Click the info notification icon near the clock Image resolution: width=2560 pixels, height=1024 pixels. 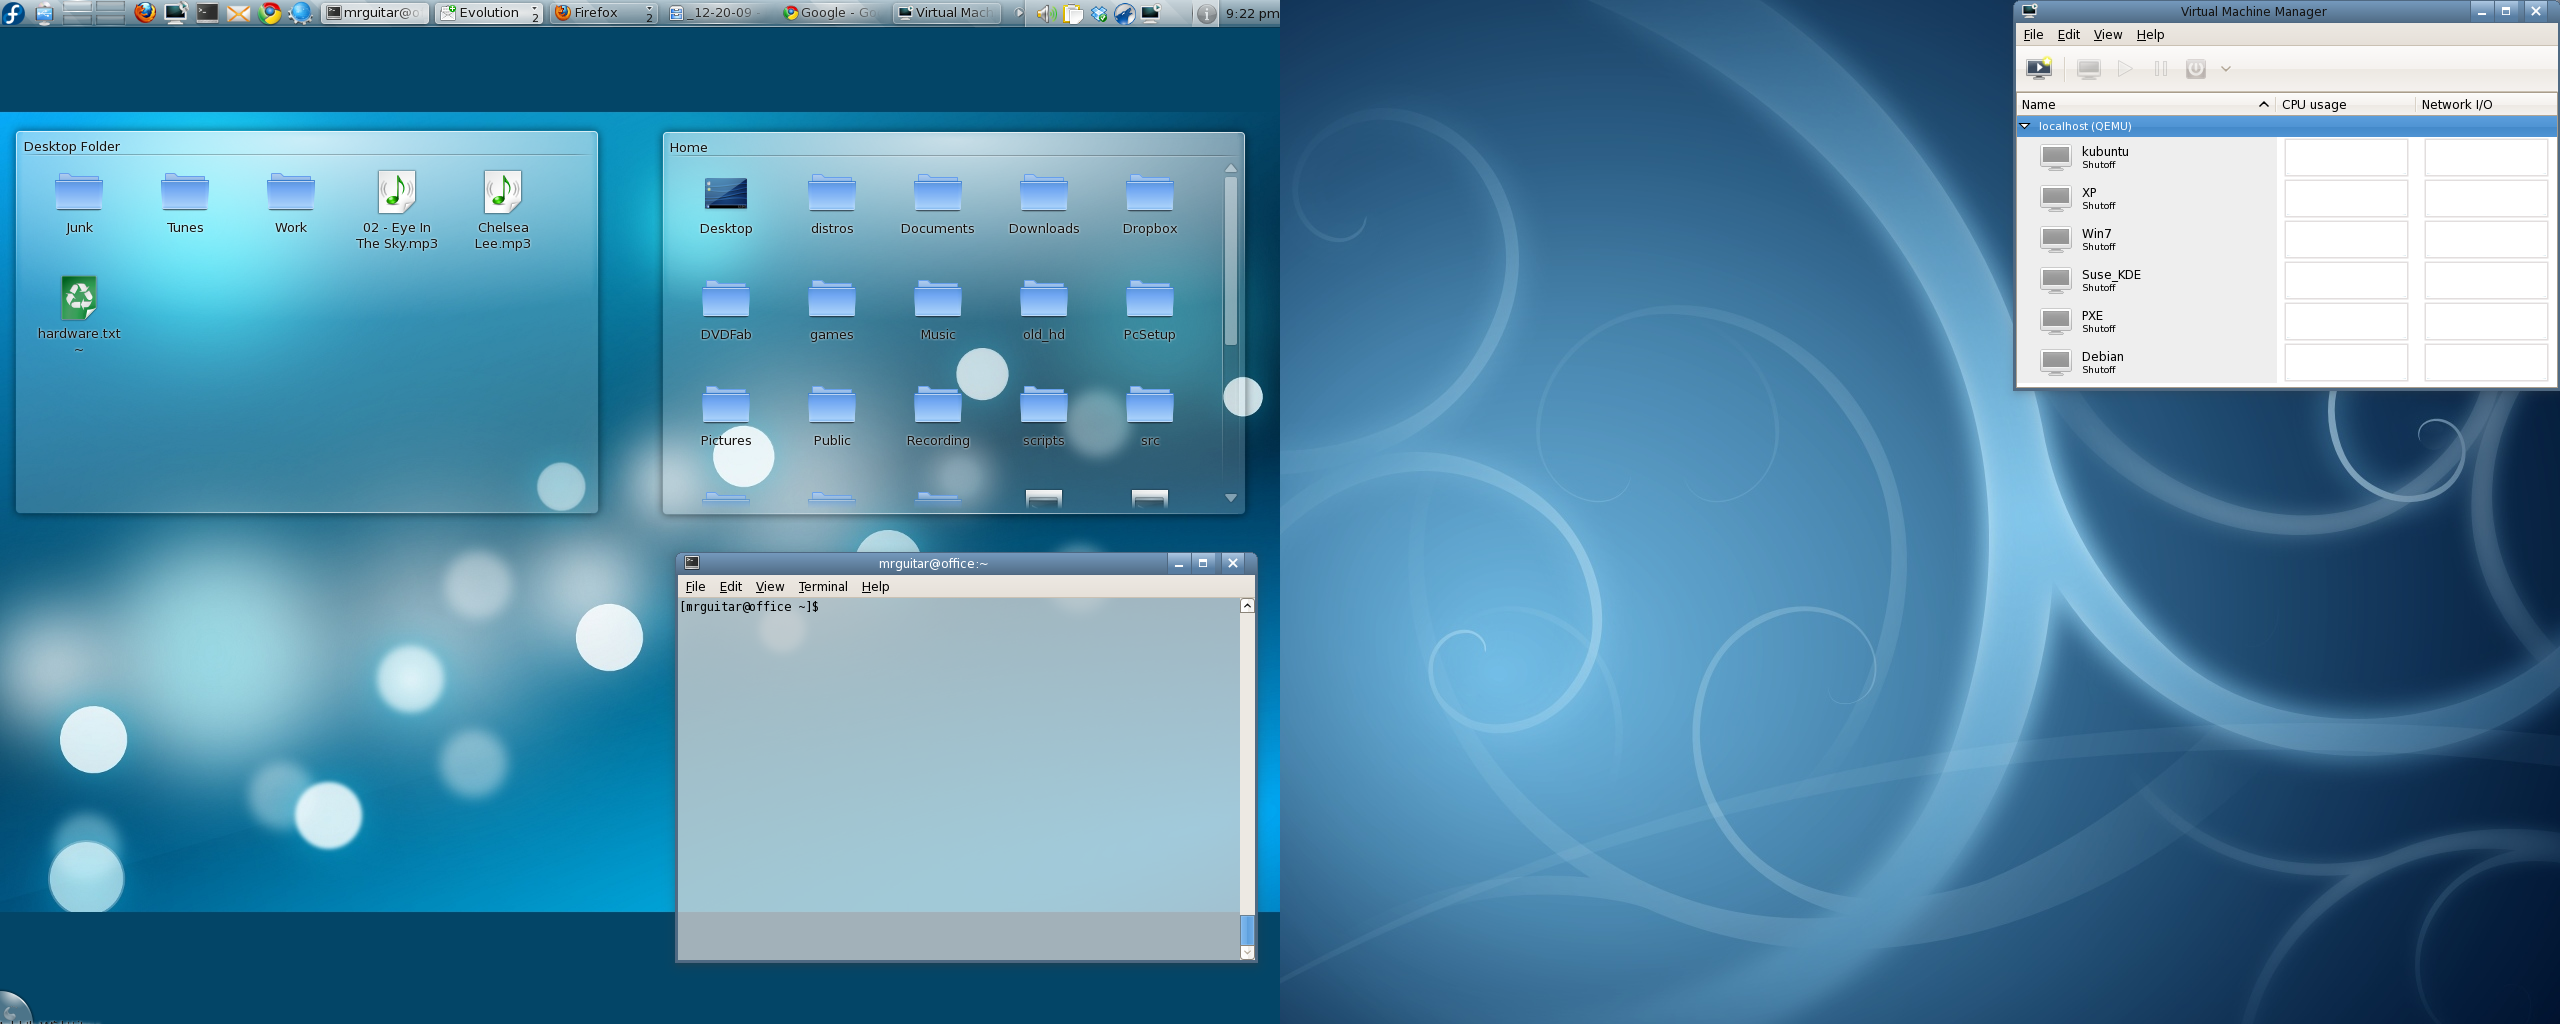click(x=1206, y=13)
